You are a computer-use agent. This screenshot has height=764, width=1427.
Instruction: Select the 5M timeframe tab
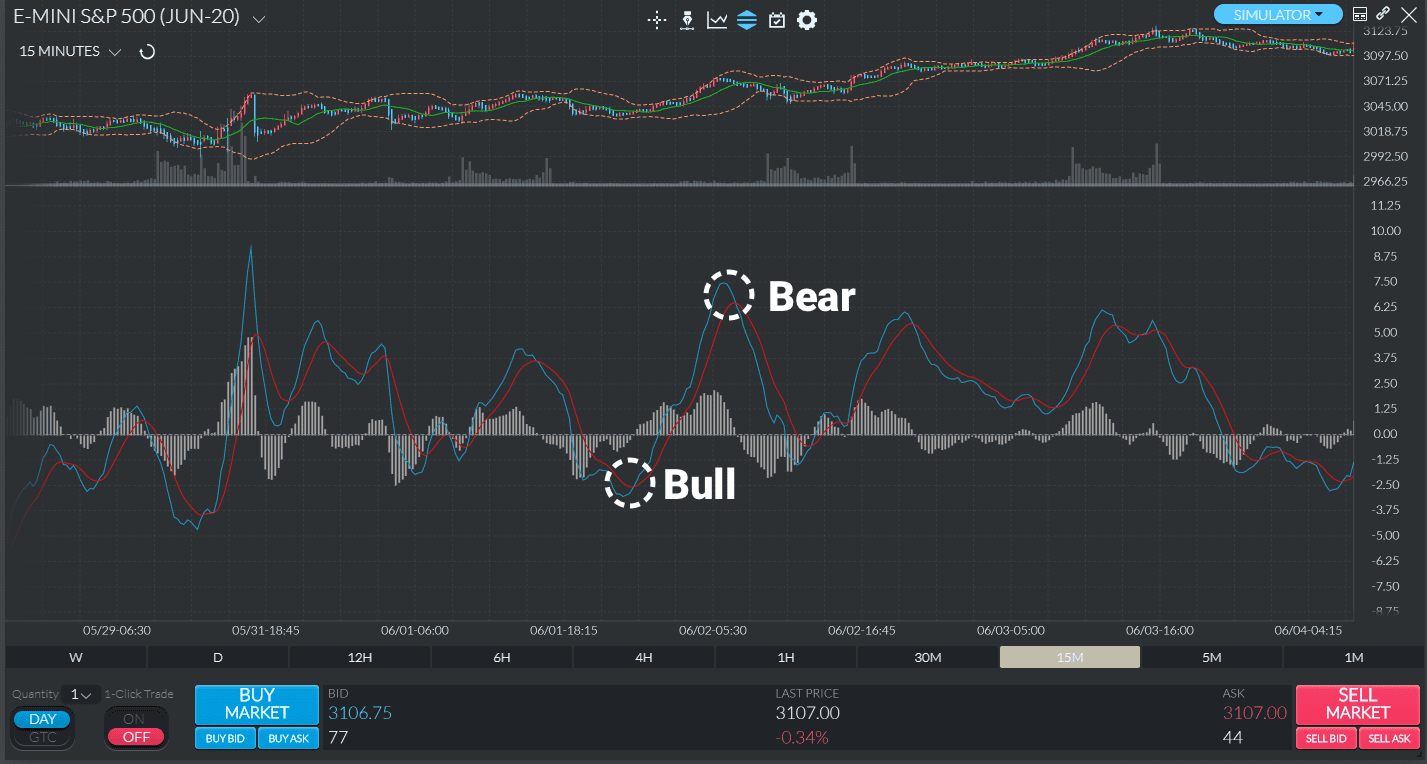(x=1212, y=657)
